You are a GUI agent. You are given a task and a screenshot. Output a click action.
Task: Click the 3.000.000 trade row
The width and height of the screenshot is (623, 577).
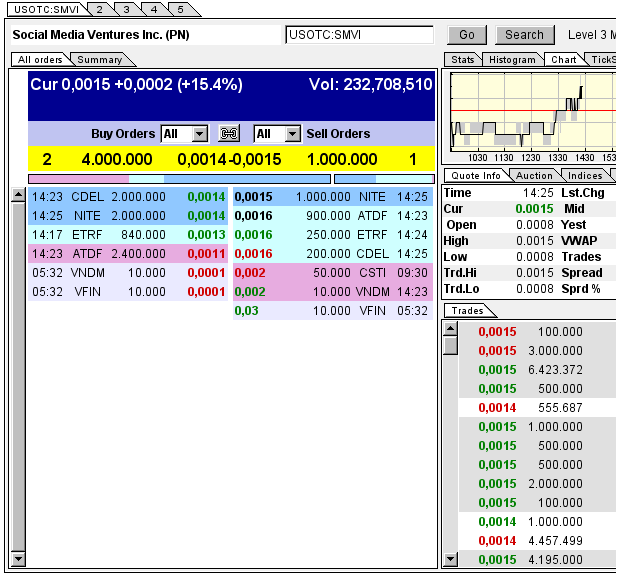[537, 351]
